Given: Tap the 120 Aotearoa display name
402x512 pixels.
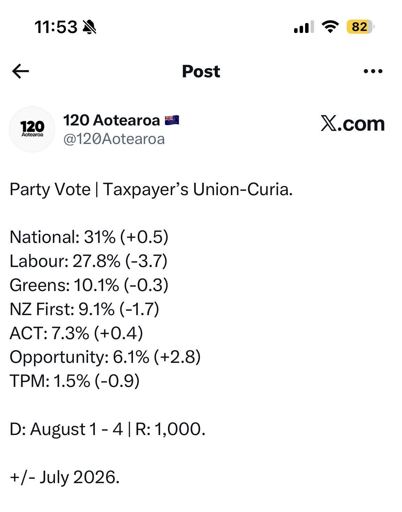Looking at the screenshot, I should (111, 120).
